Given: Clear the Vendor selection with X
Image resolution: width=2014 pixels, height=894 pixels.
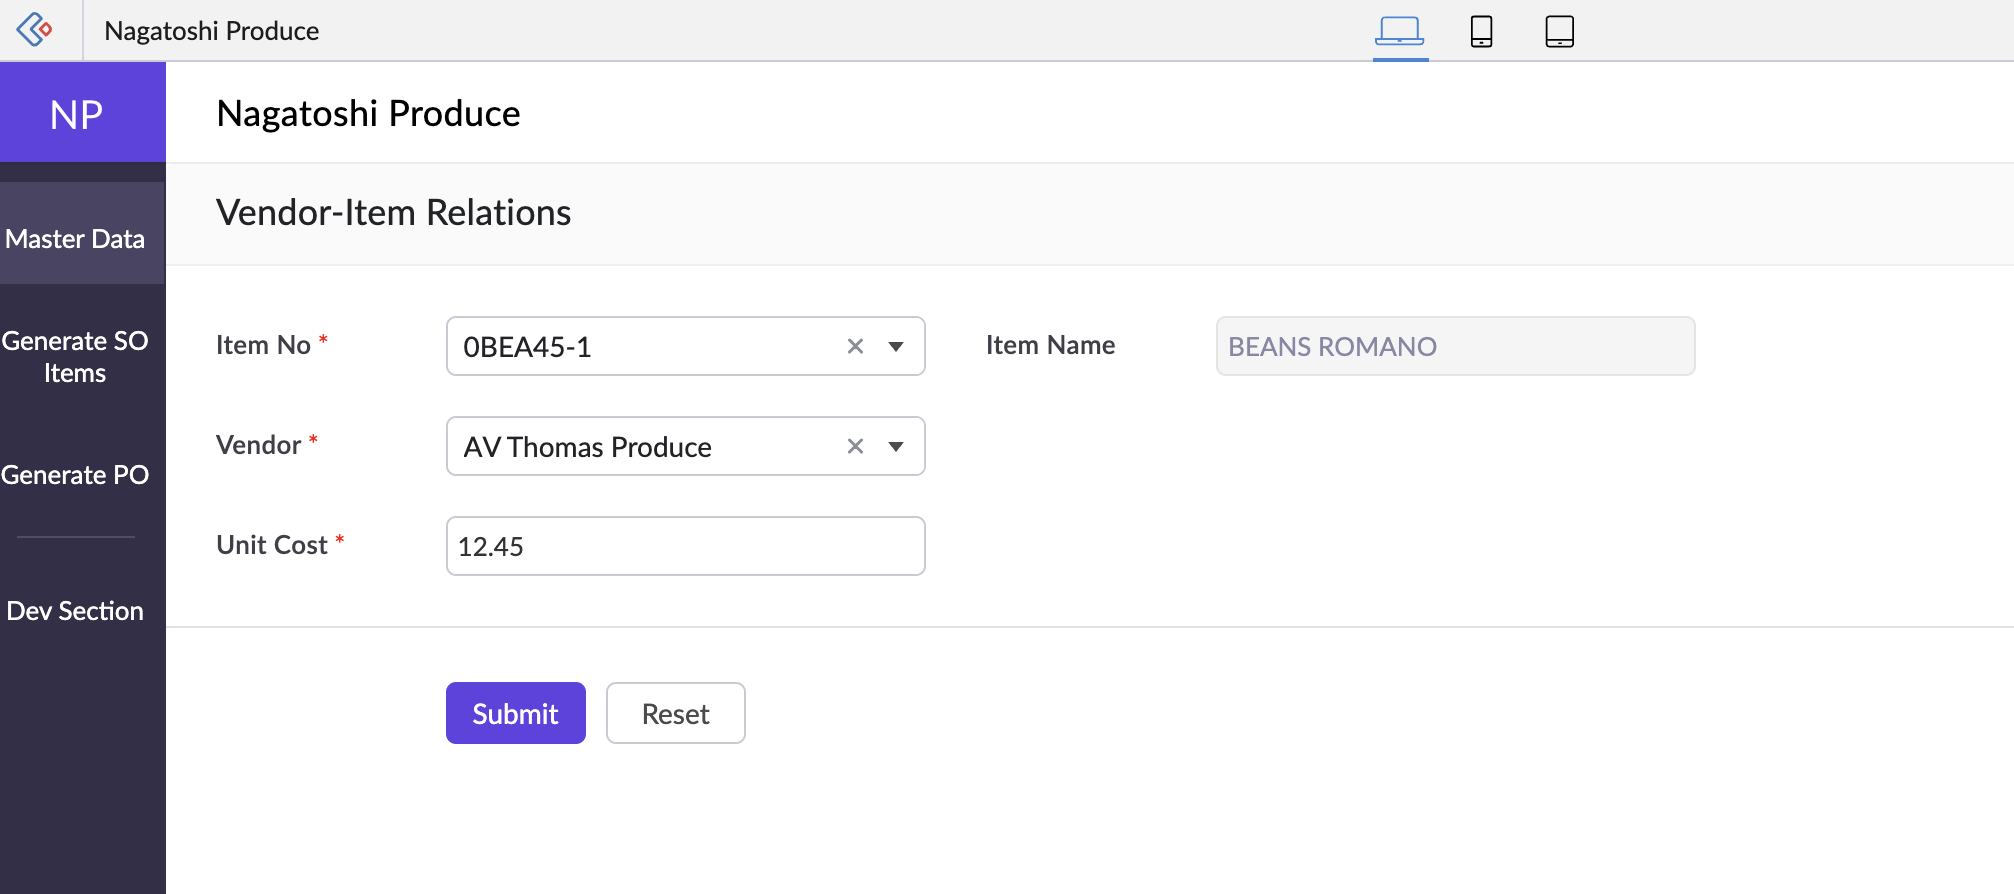Looking at the screenshot, I should (855, 447).
